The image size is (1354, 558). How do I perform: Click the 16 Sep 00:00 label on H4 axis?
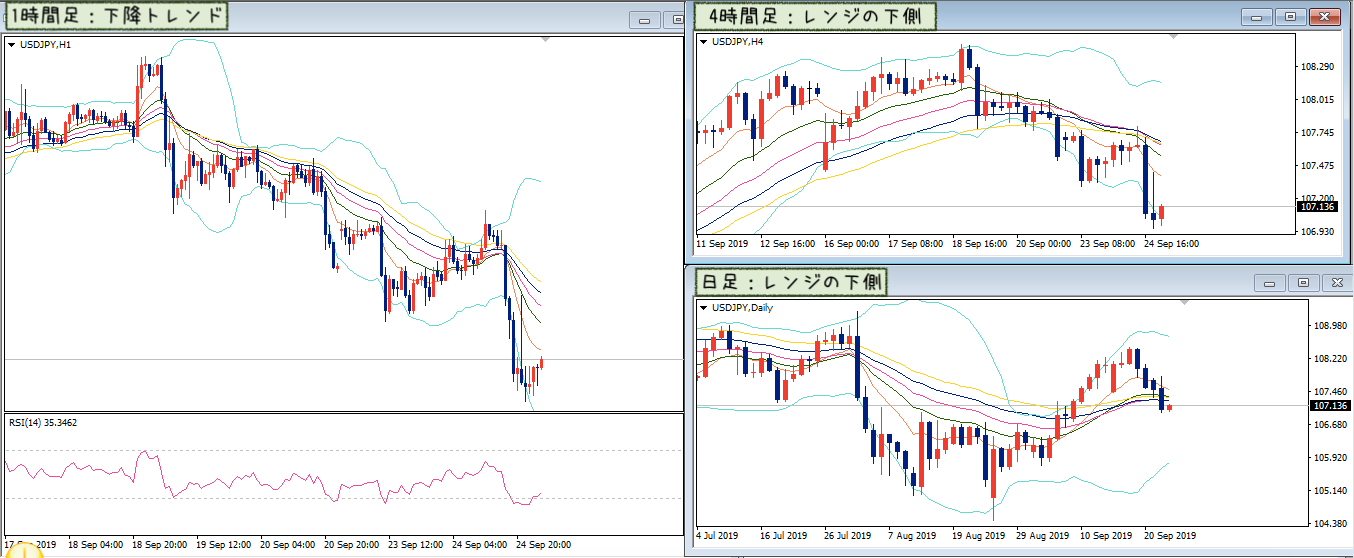(851, 244)
